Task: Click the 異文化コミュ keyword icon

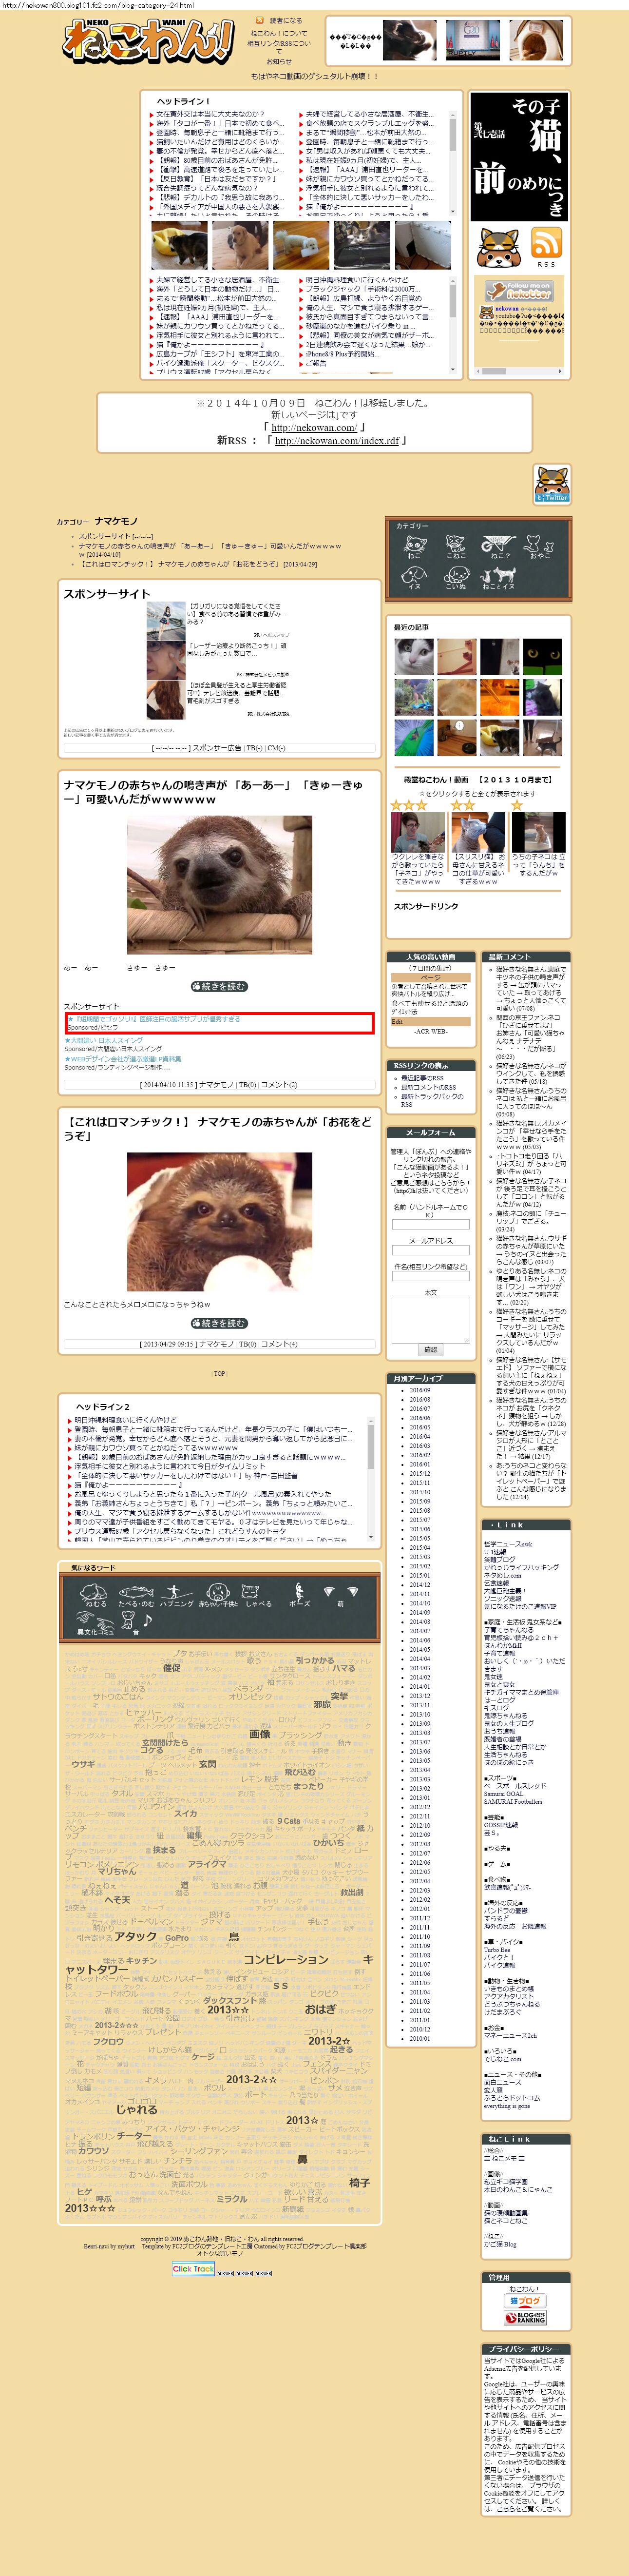Action: pos(95,1624)
